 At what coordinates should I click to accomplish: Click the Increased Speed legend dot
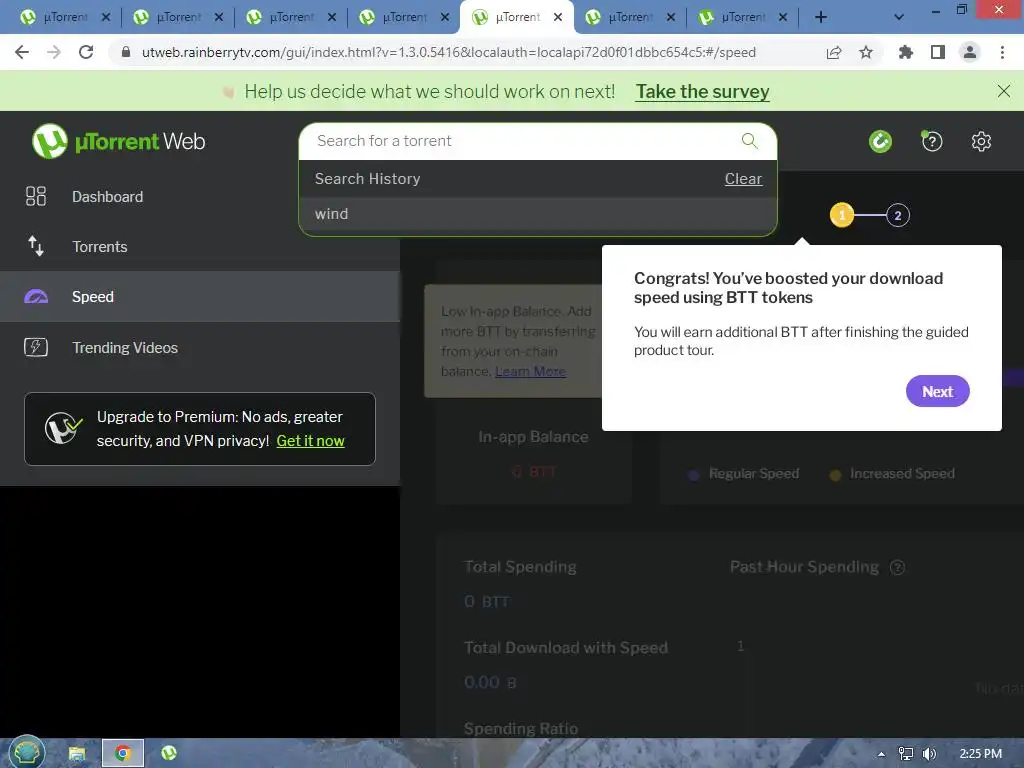coord(835,475)
